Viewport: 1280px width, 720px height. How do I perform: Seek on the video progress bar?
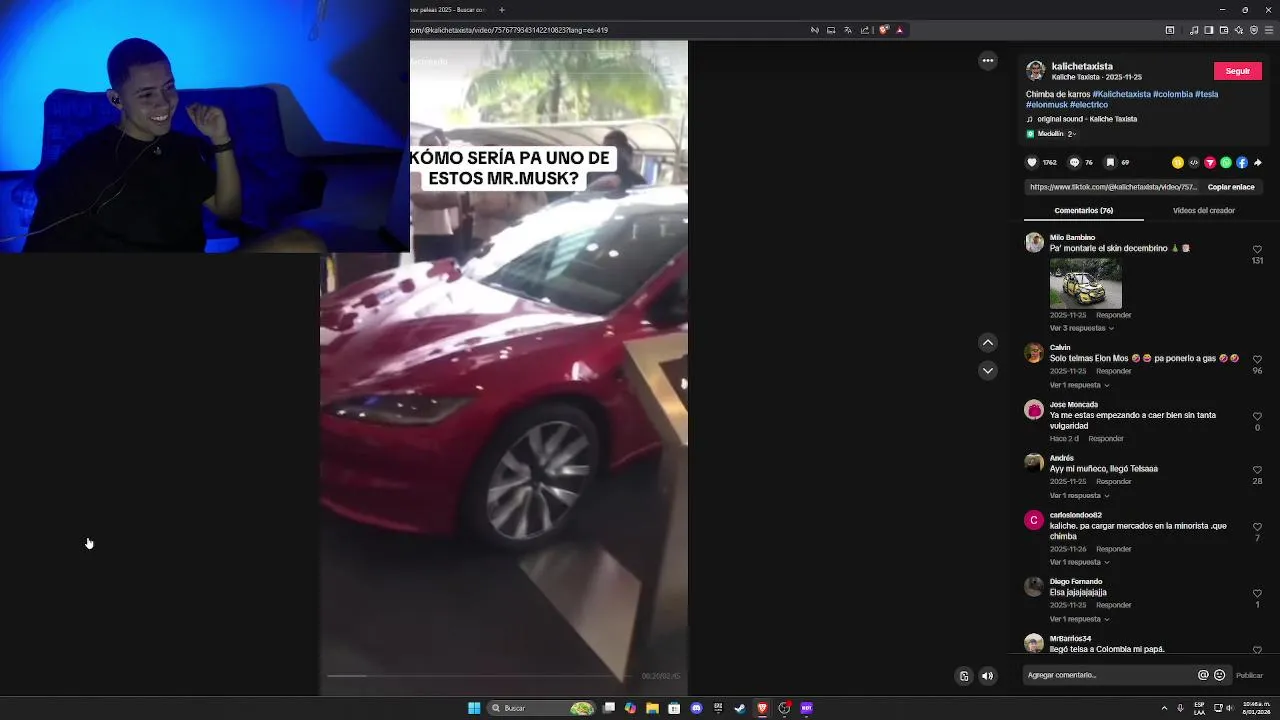[x=480, y=676]
